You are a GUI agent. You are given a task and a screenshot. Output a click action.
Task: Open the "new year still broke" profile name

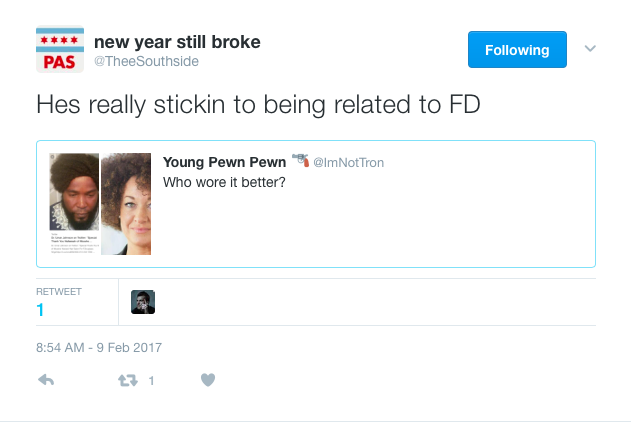click(177, 41)
